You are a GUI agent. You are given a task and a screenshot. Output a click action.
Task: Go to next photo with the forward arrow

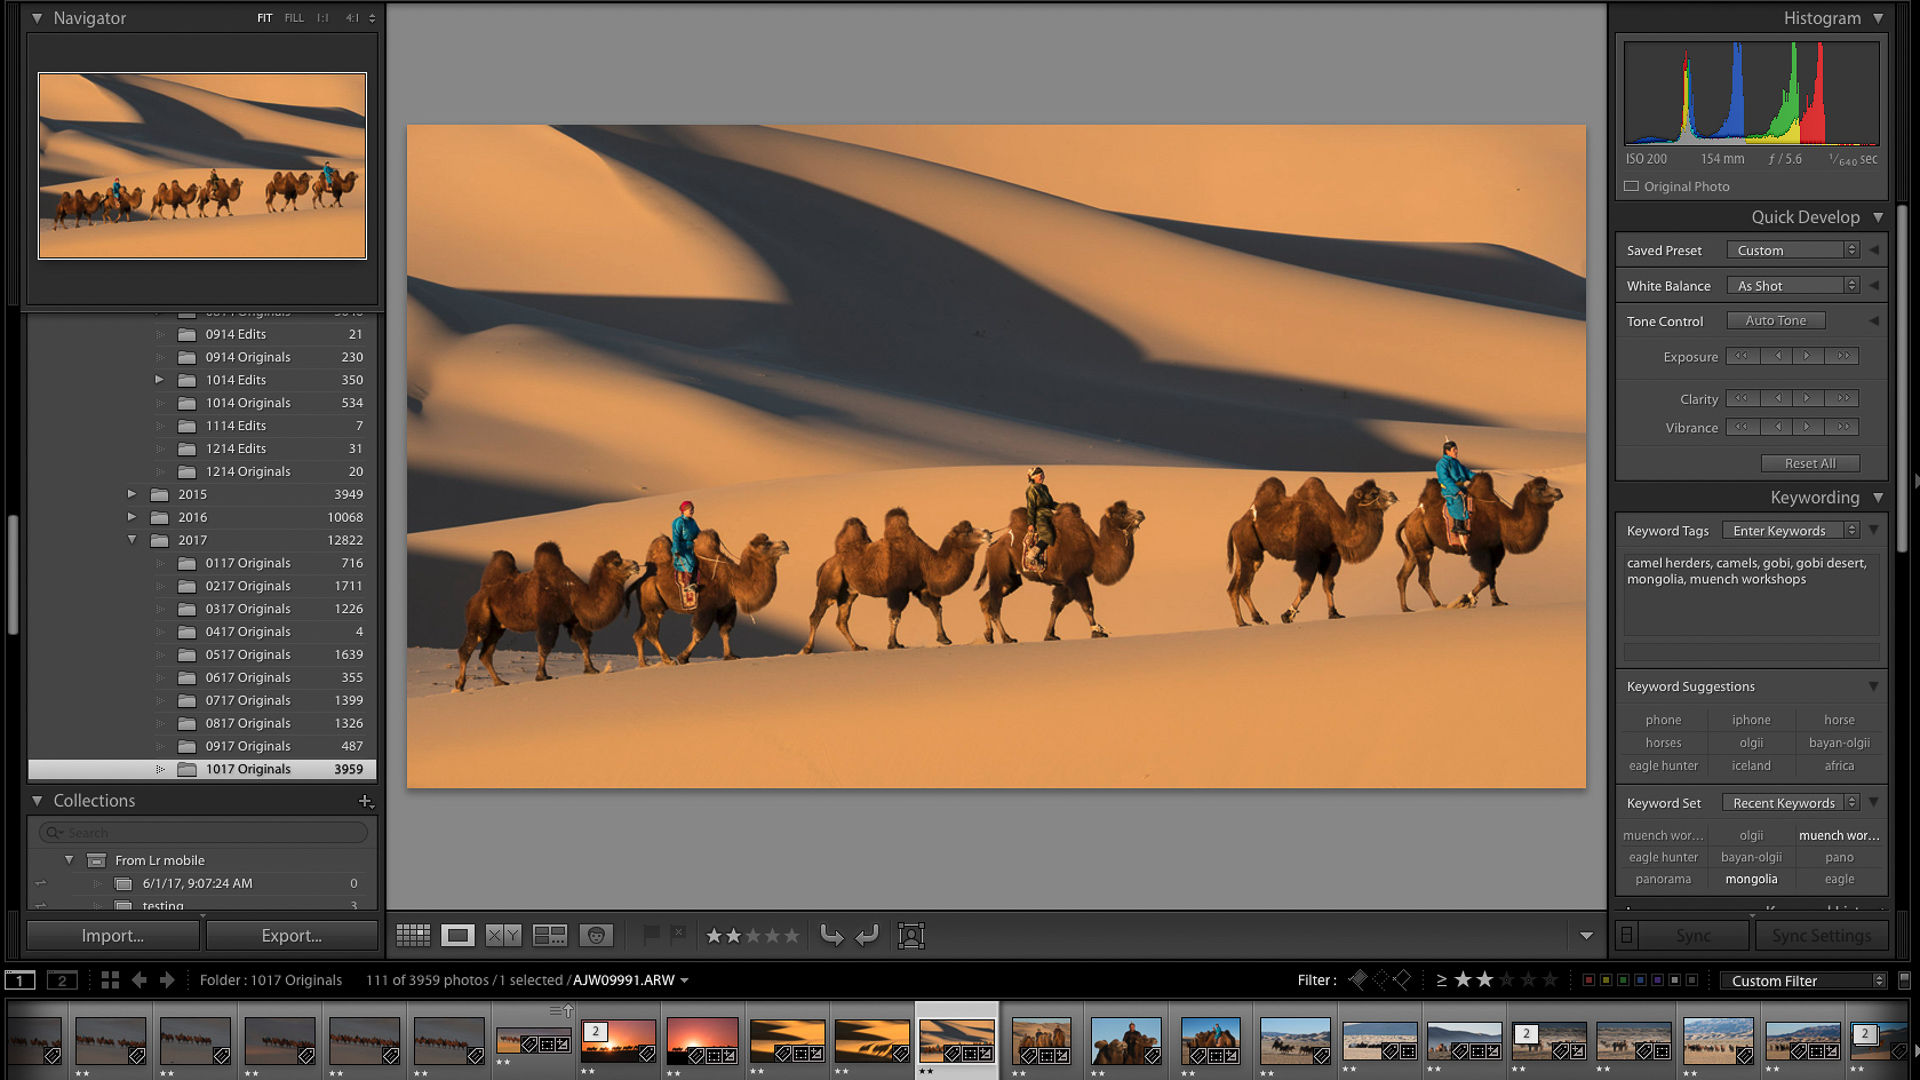(167, 980)
